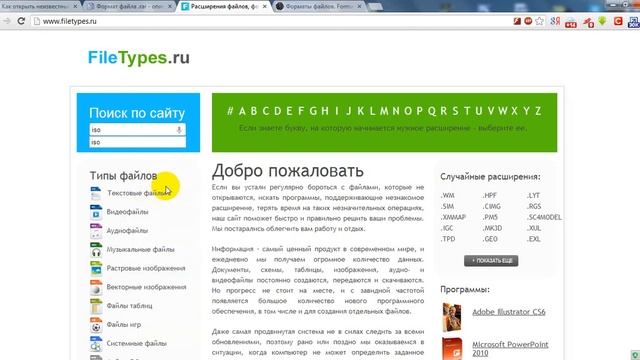
Task: Click the Adobe Illustrator box thumbnail
Action: coord(452,317)
